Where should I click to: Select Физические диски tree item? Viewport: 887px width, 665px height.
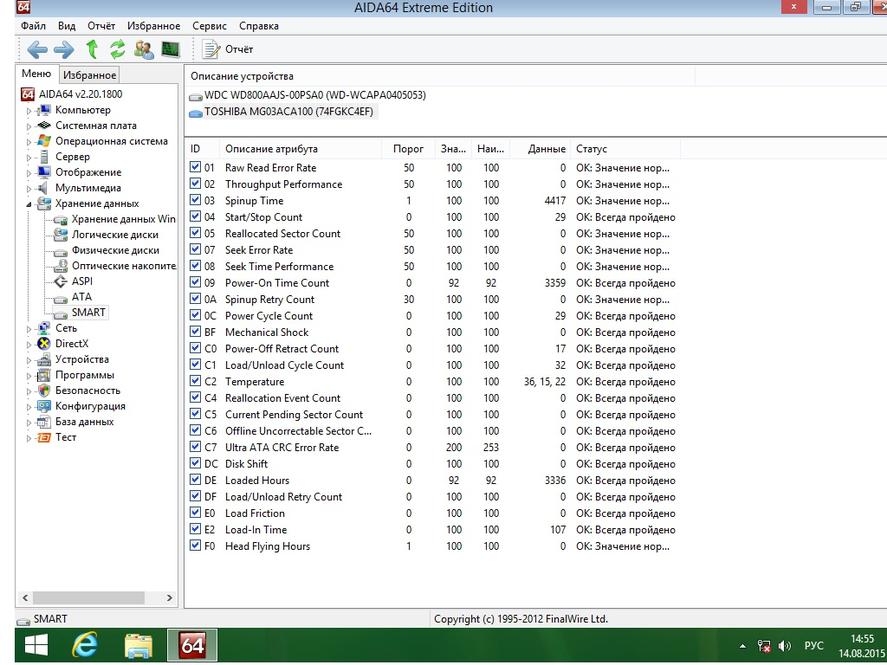tap(115, 250)
